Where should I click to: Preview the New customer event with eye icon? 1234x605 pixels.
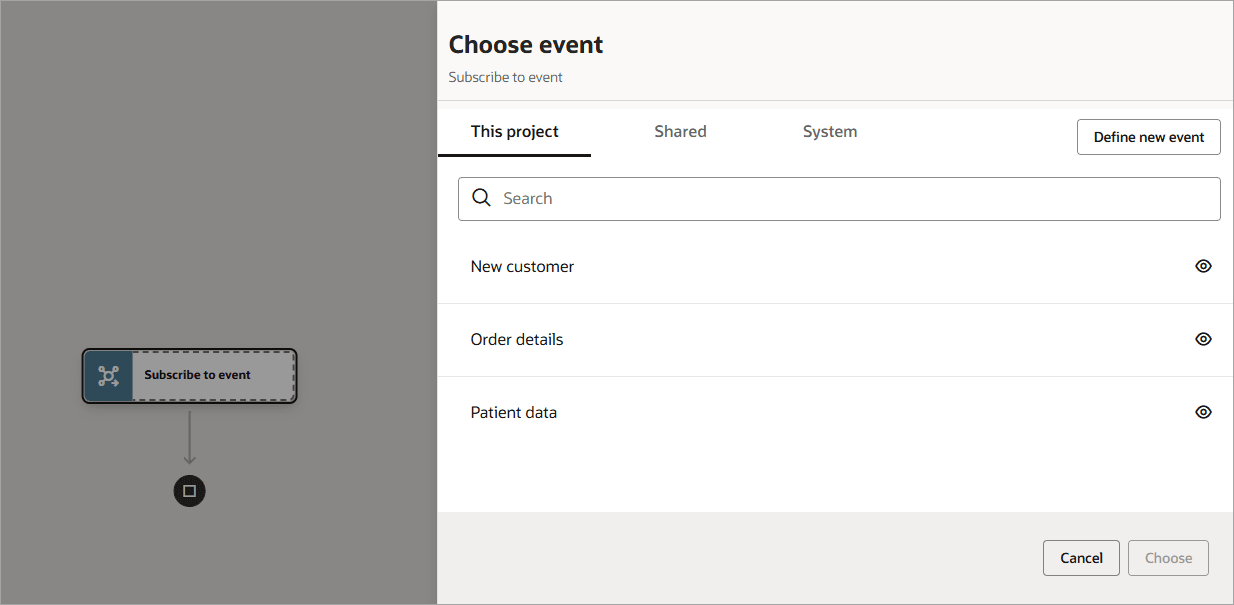pyautogui.click(x=1203, y=266)
